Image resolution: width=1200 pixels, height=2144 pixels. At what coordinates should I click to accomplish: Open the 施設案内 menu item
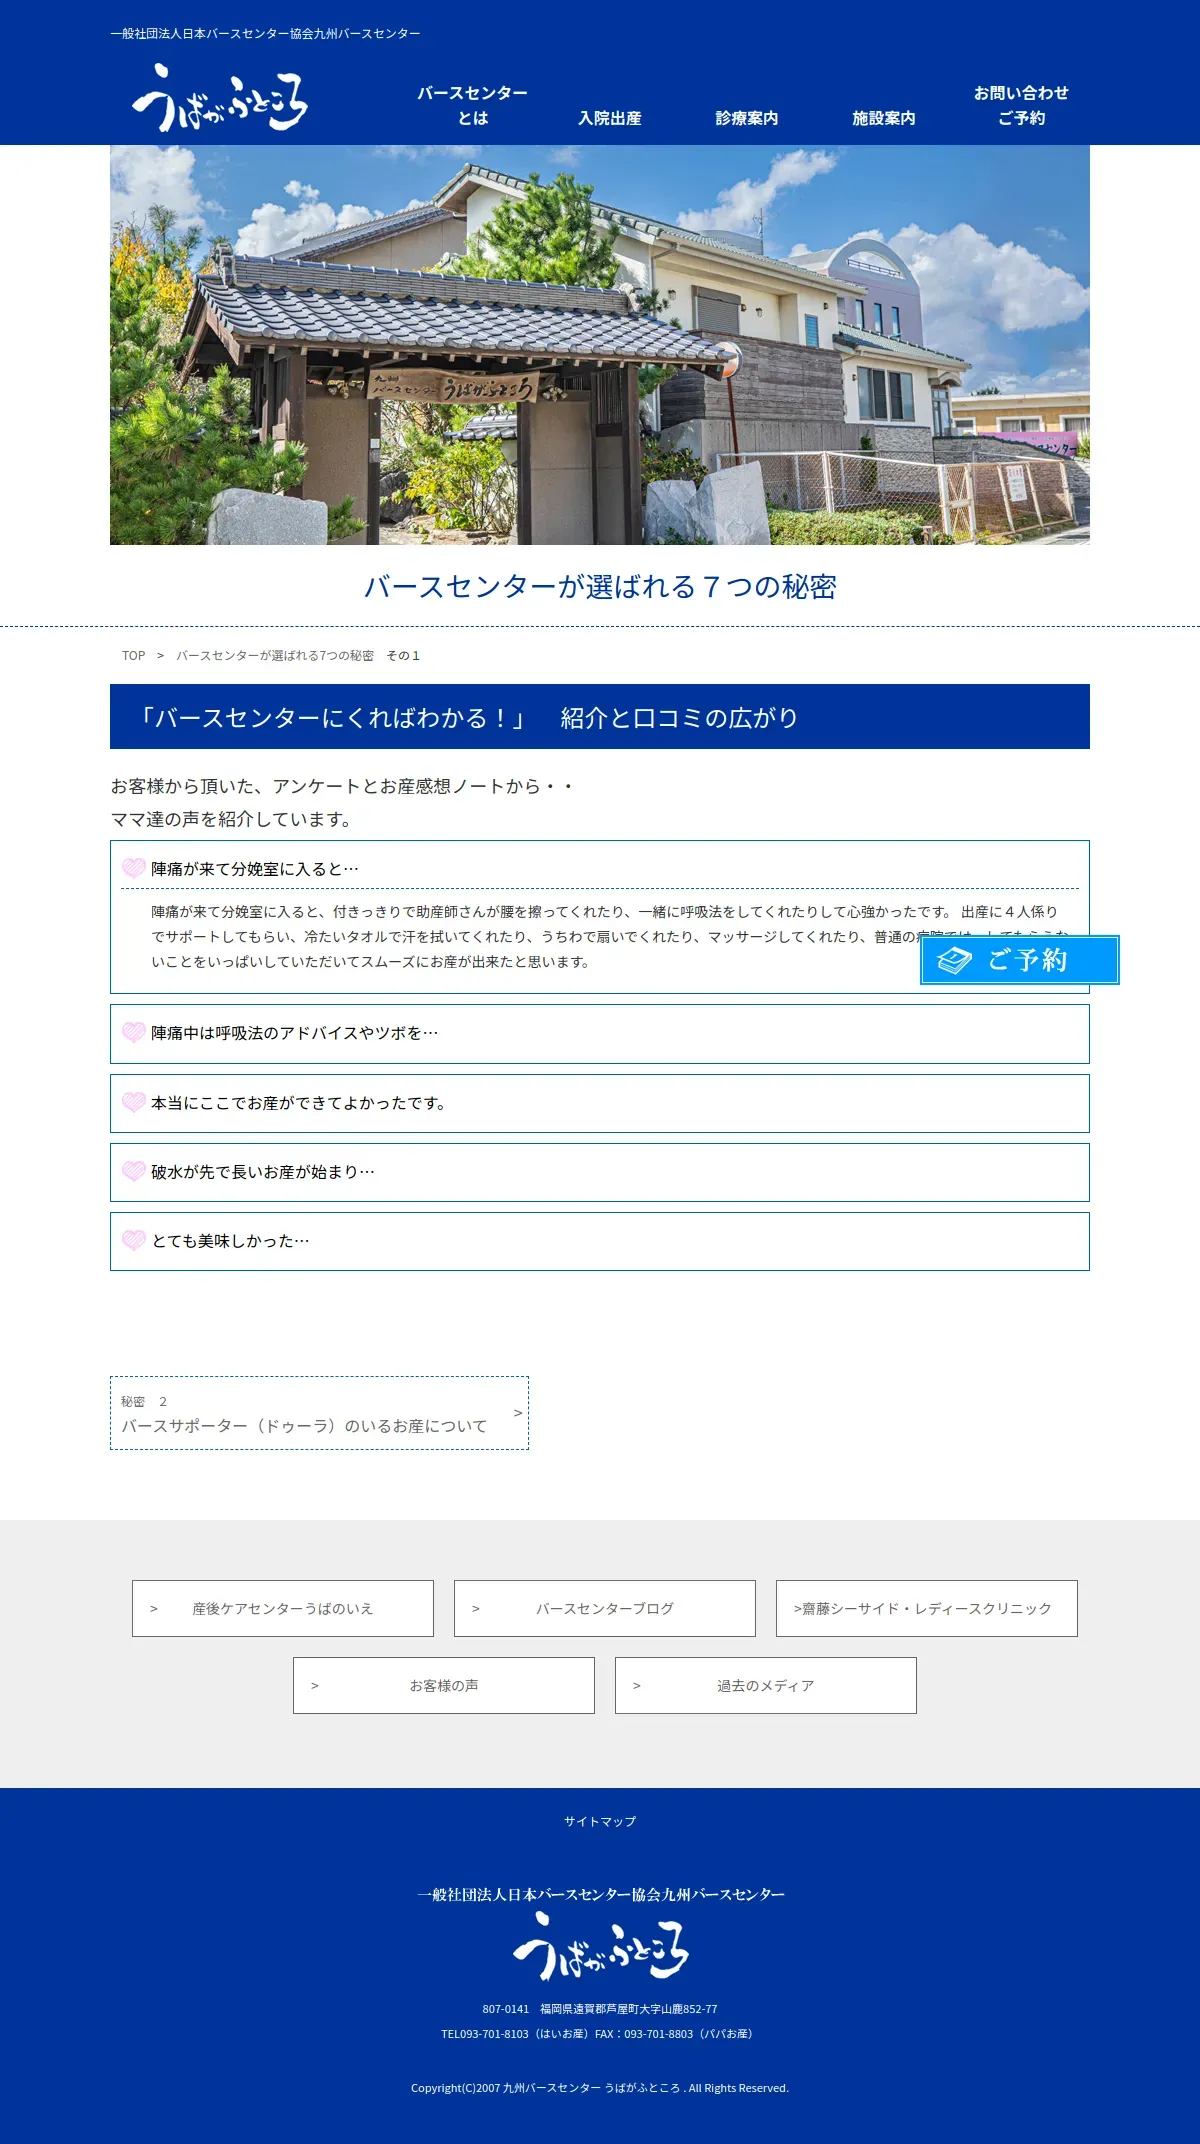[884, 118]
